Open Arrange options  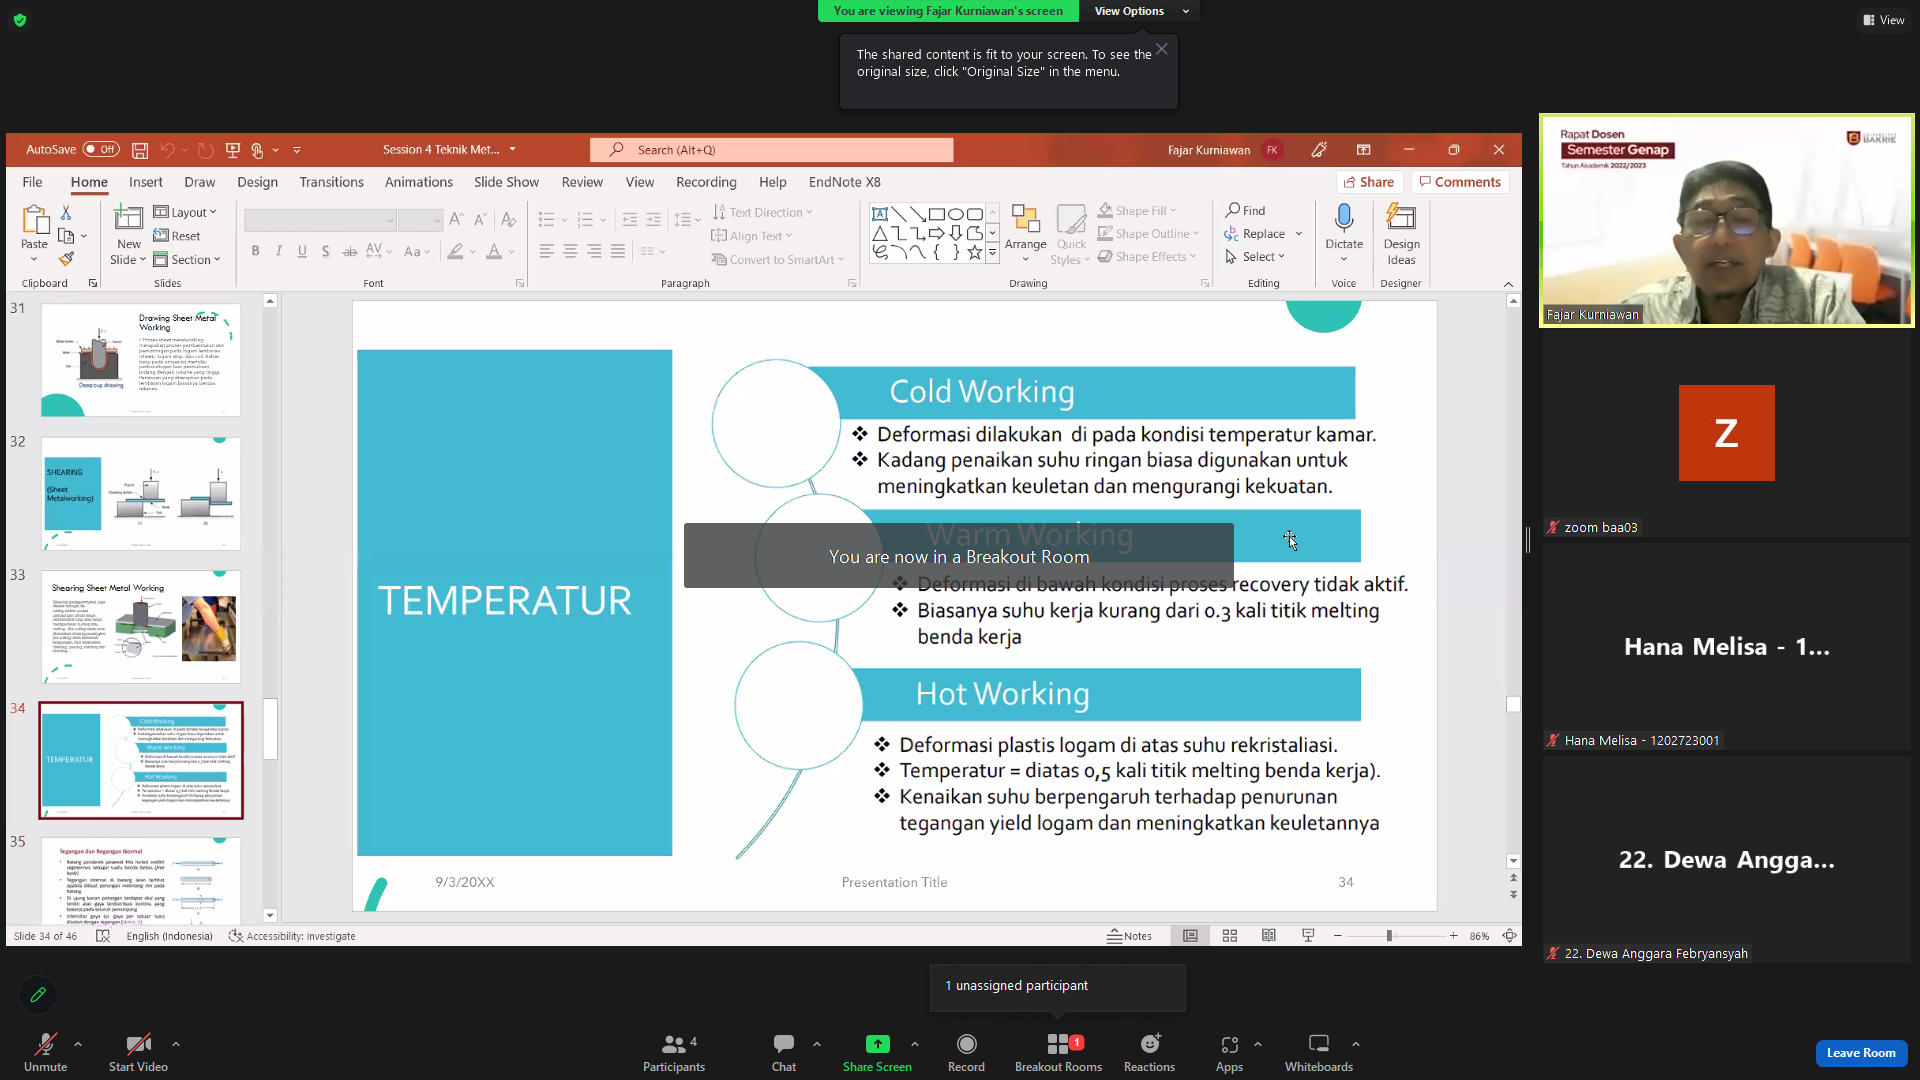click(1026, 234)
